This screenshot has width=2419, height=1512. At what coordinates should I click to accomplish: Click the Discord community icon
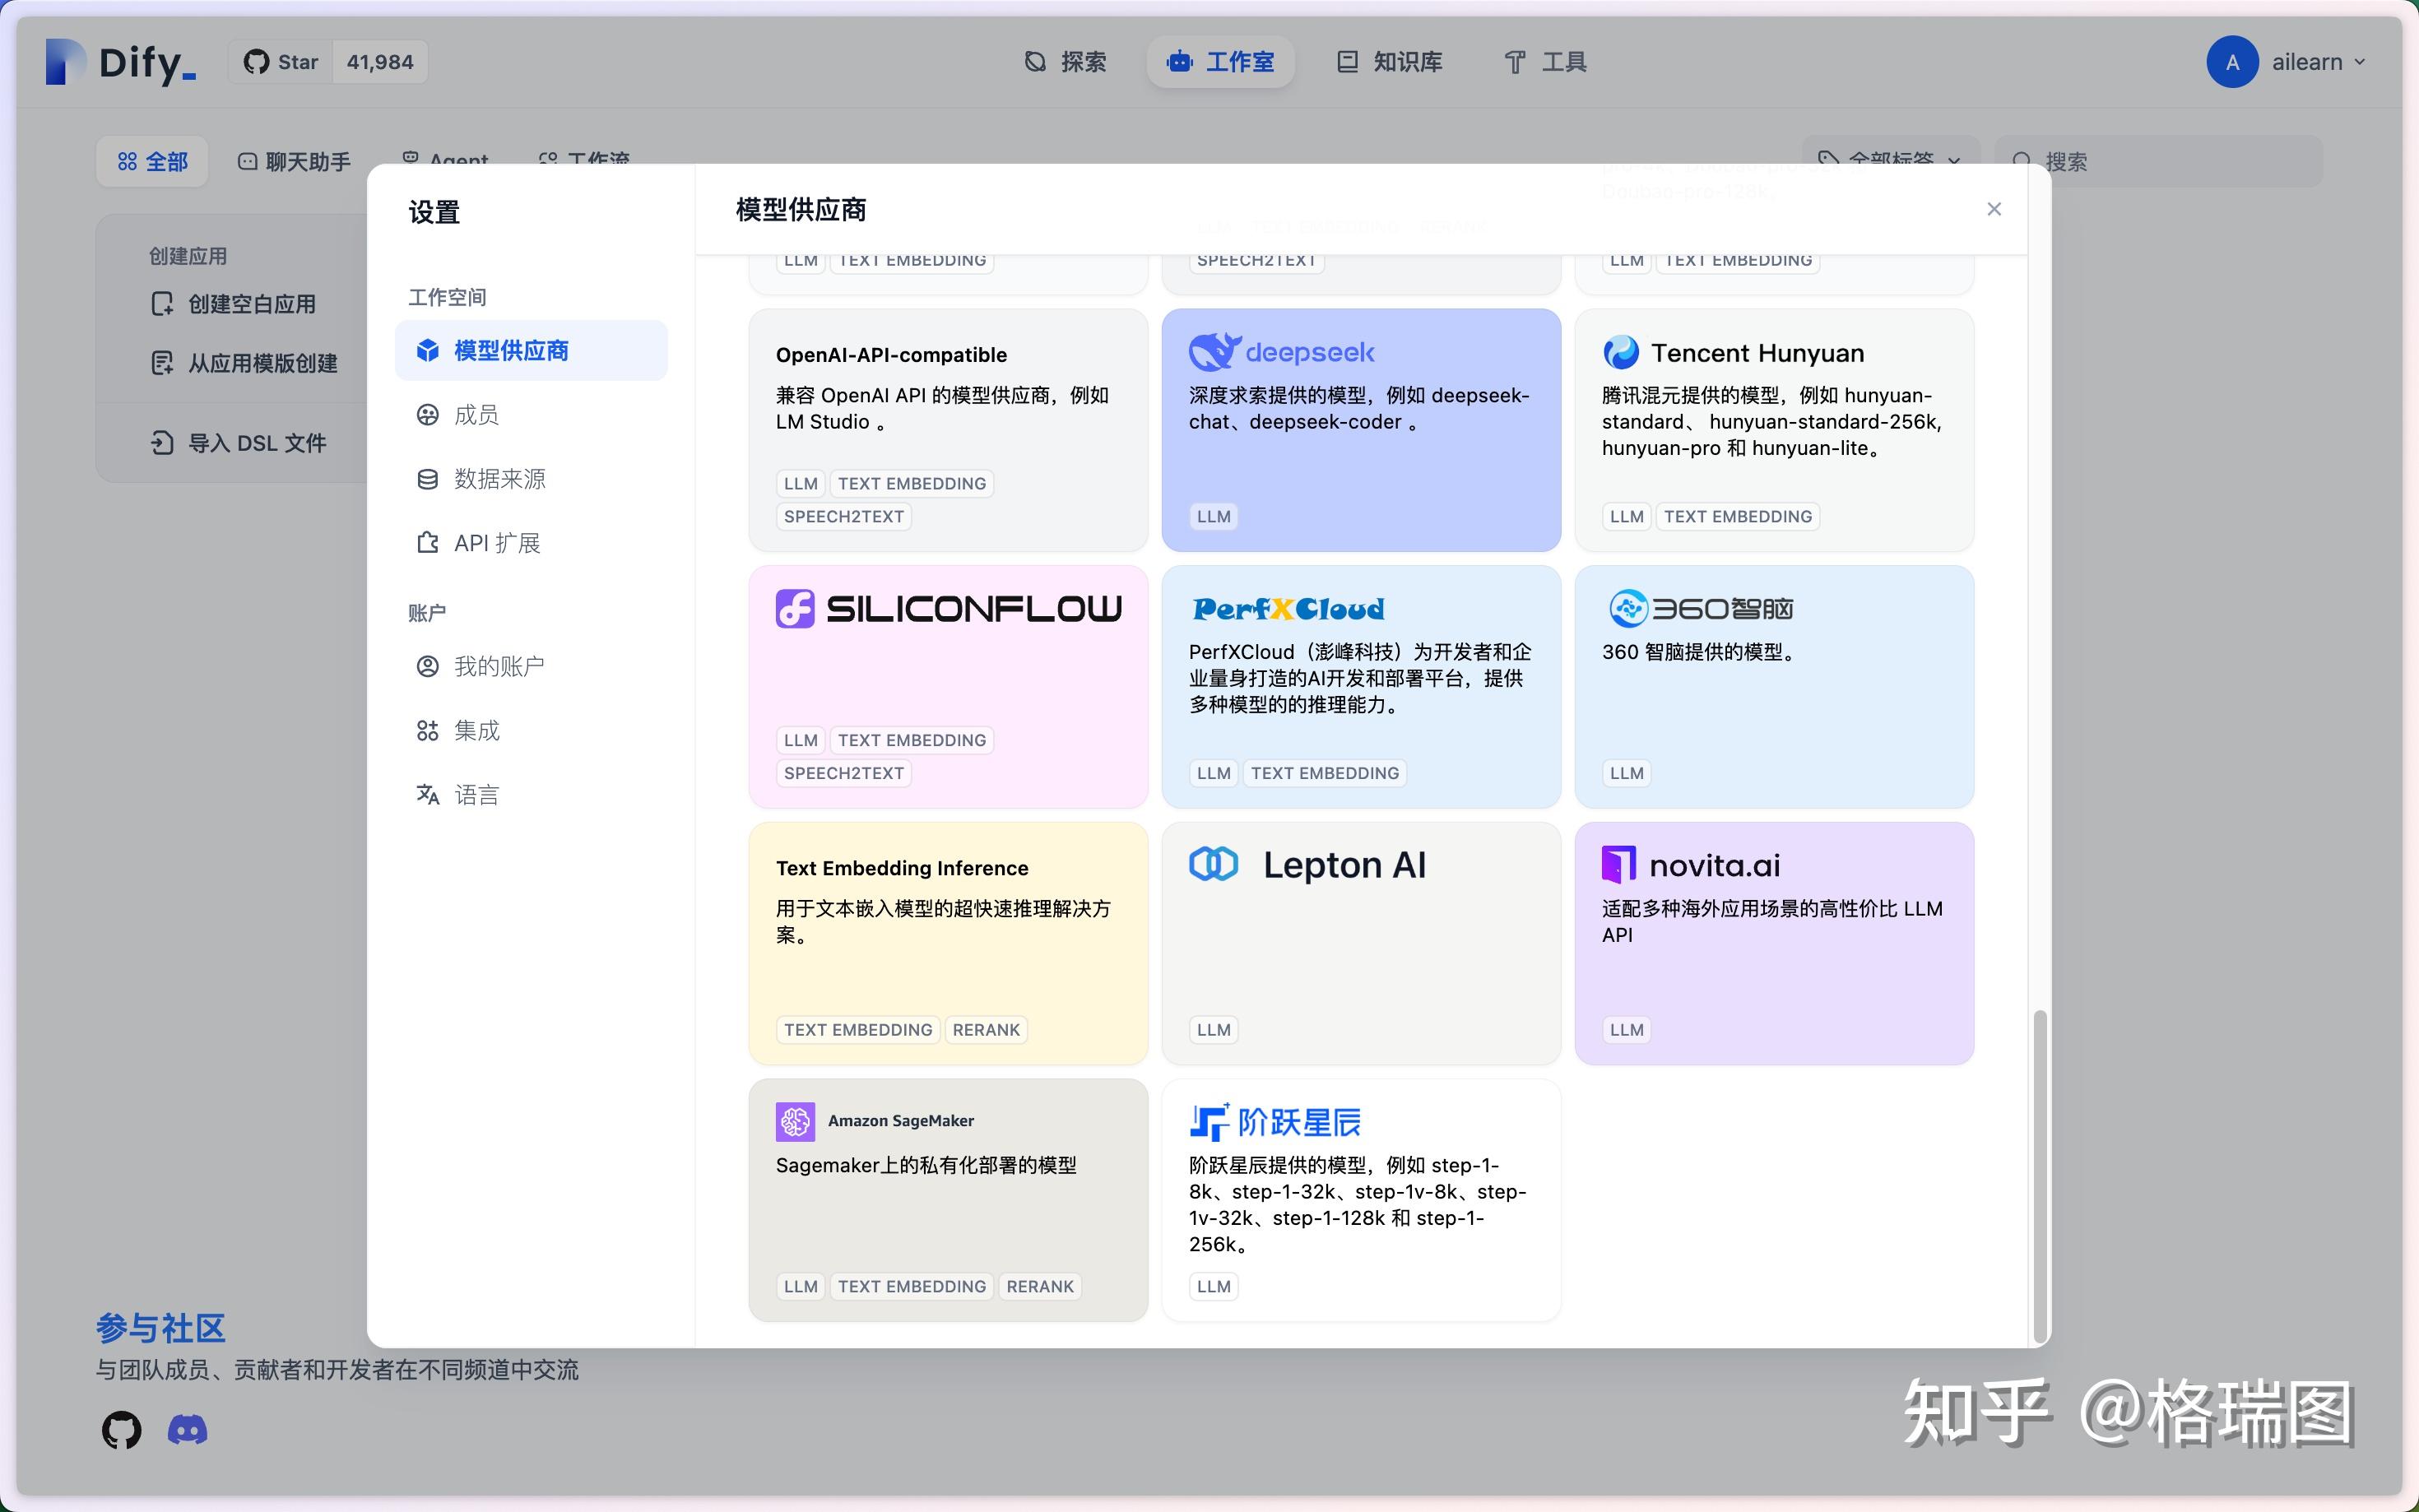click(187, 1429)
